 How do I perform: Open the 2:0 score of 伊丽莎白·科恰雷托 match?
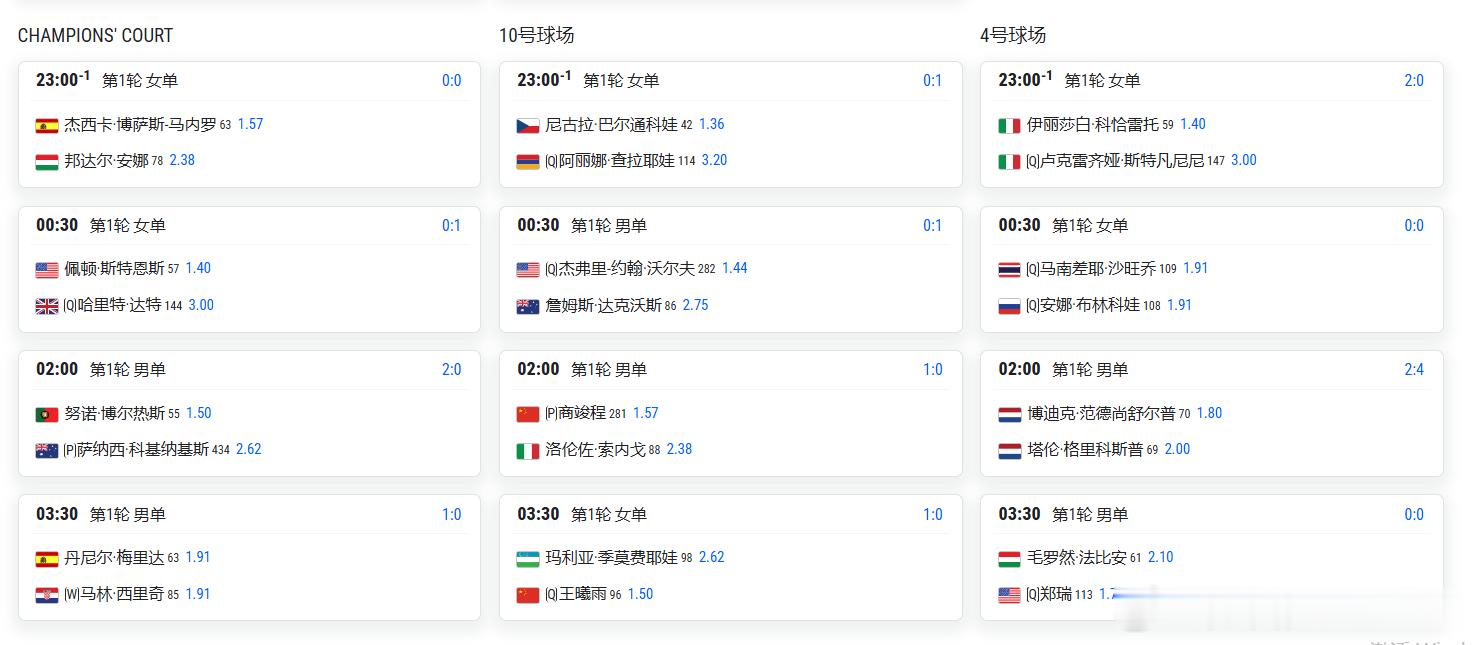click(1414, 80)
